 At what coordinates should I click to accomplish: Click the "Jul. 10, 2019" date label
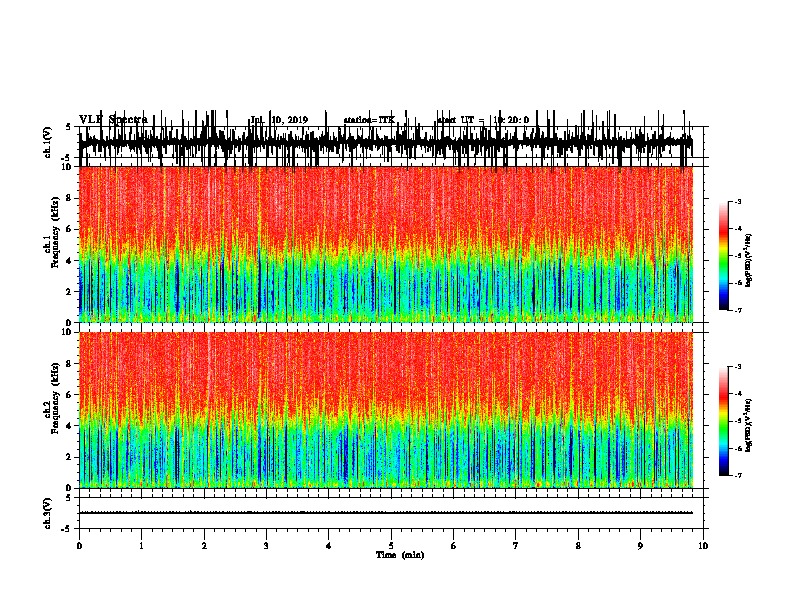(x=279, y=120)
